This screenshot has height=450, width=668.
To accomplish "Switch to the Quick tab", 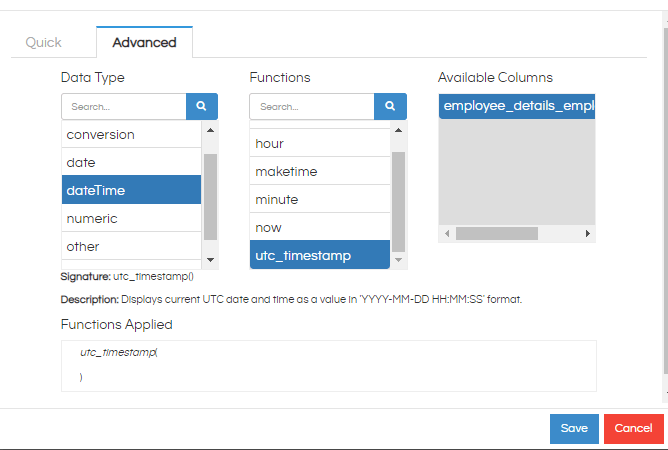I will (x=43, y=42).
